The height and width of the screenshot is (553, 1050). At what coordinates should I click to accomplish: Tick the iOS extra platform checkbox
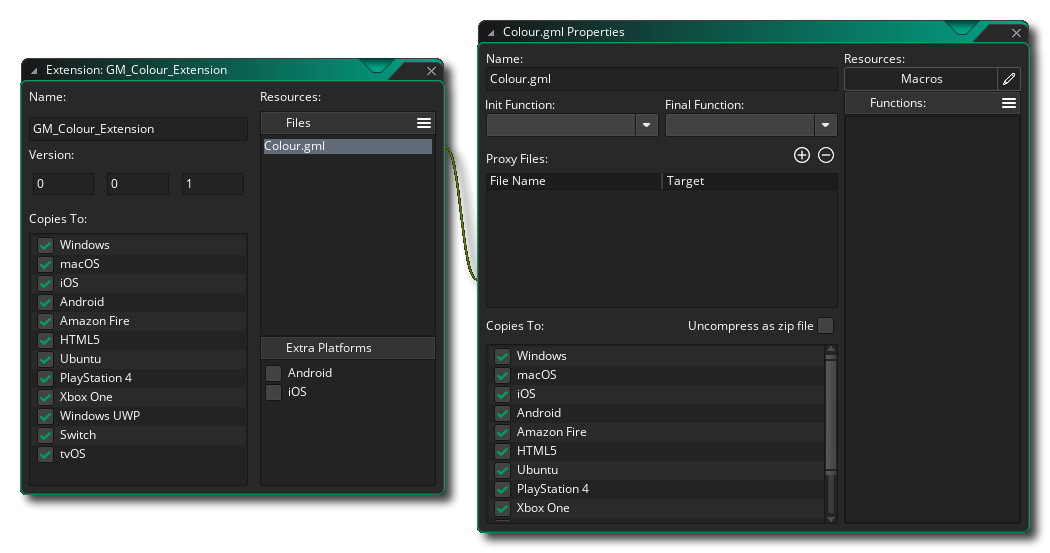(x=273, y=393)
